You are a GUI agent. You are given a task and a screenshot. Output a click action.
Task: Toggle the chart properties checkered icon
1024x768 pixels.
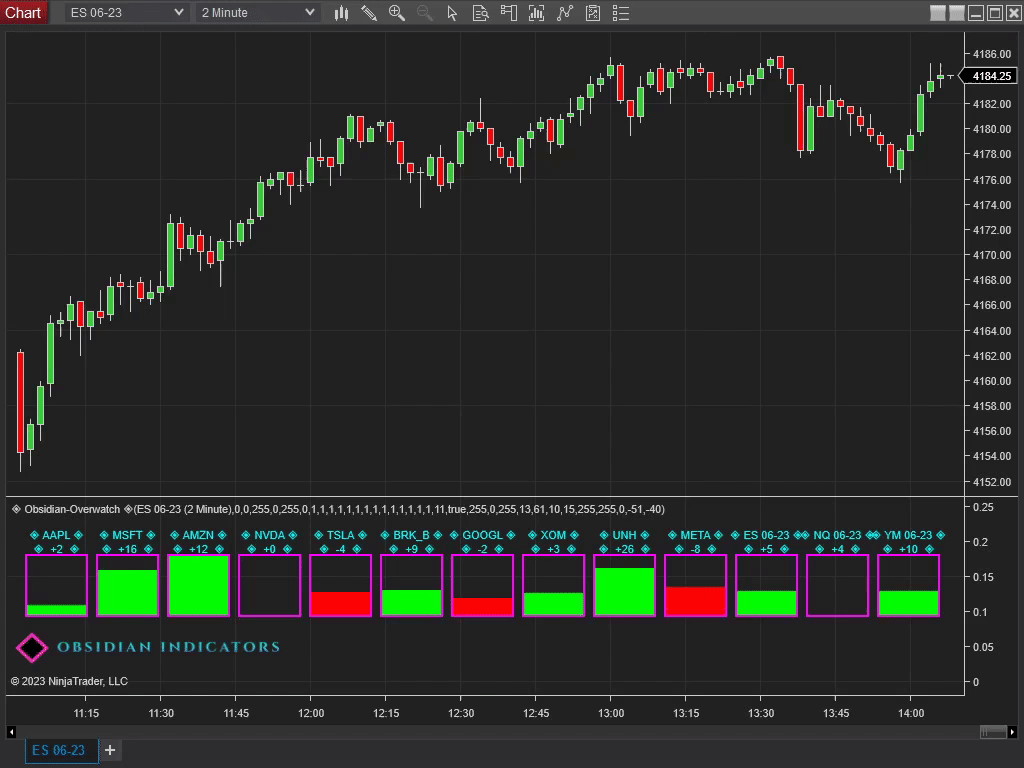tap(593, 13)
